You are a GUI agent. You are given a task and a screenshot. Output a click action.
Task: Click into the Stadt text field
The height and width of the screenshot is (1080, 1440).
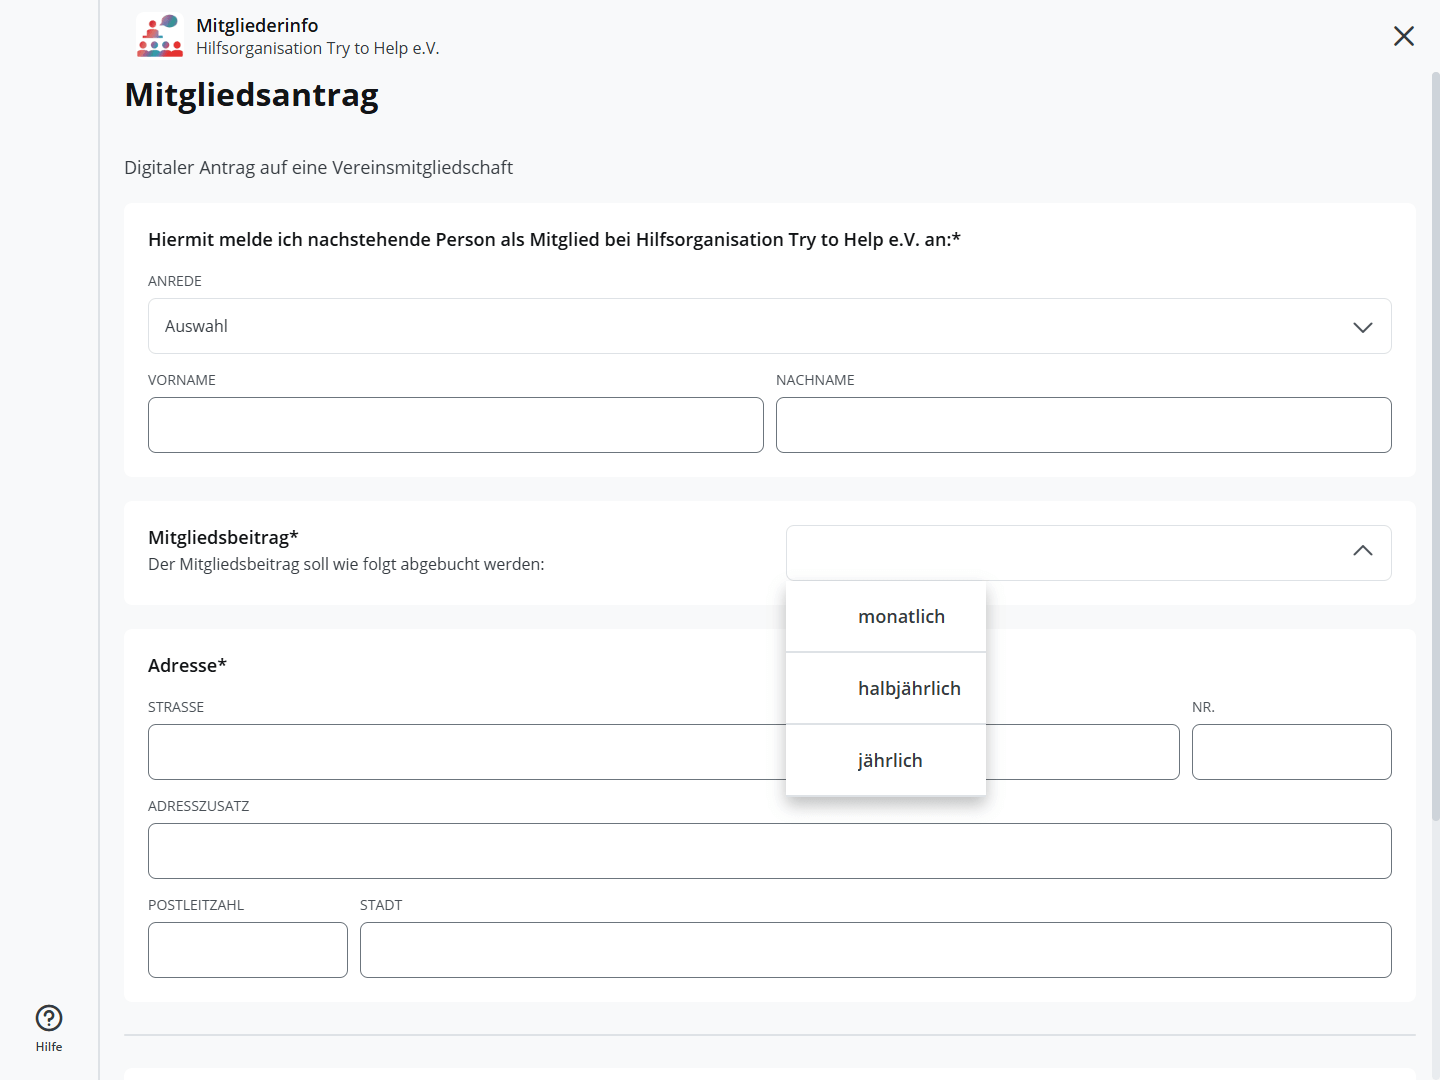[875, 950]
